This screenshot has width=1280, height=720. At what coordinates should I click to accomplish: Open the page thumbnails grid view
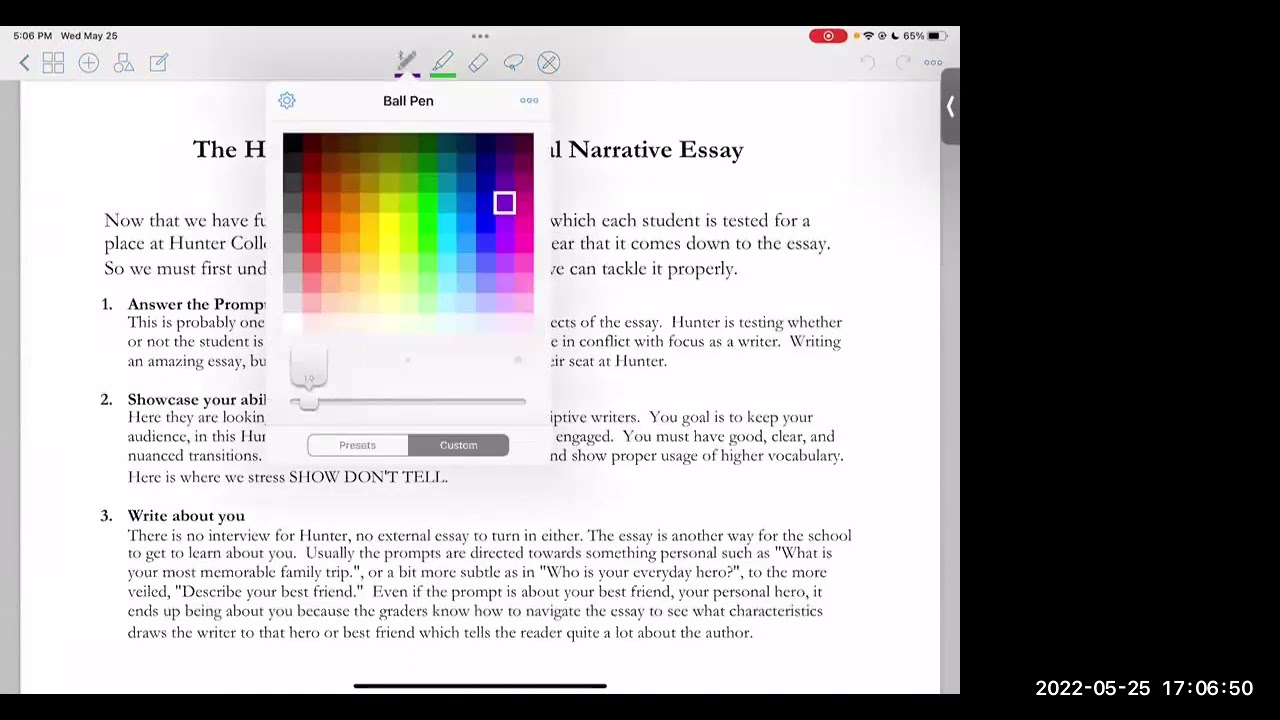click(54, 63)
